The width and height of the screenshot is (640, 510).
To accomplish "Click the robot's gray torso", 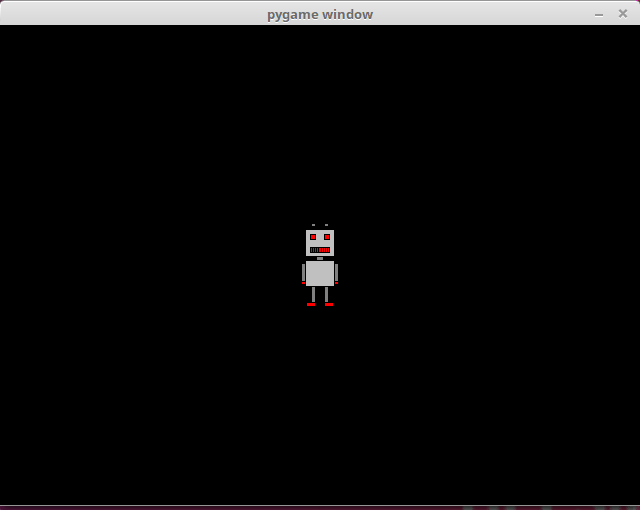I will tap(320, 273).
